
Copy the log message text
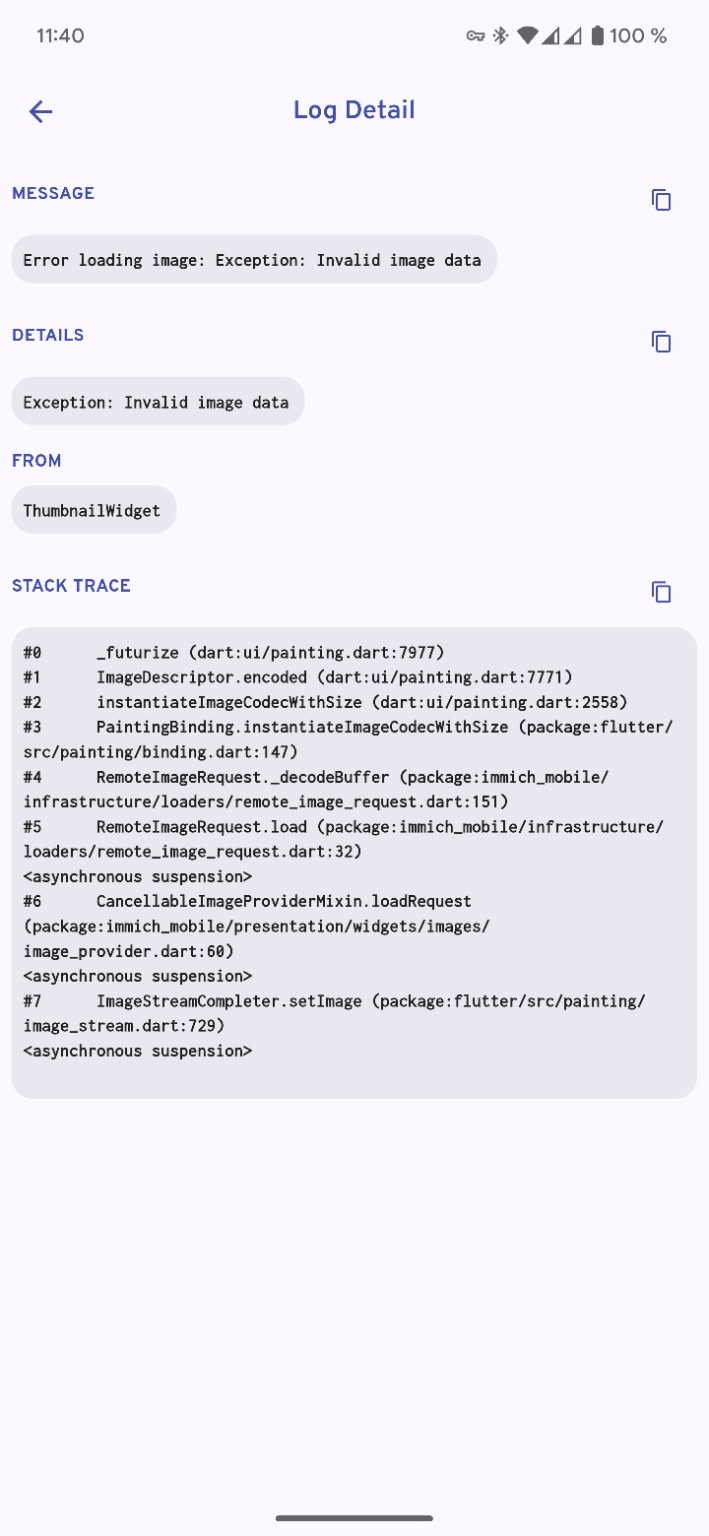(x=661, y=200)
